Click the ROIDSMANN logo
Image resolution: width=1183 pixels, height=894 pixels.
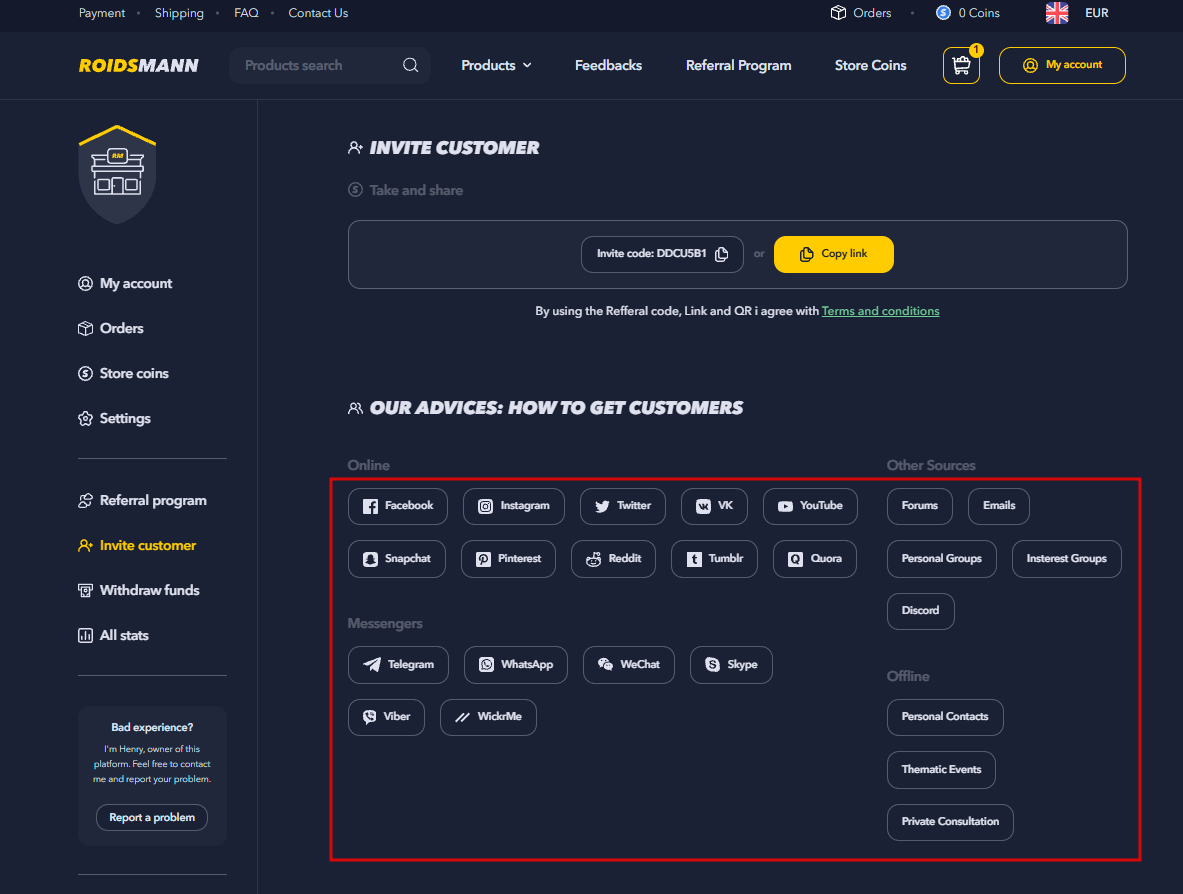tap(139, 66)
